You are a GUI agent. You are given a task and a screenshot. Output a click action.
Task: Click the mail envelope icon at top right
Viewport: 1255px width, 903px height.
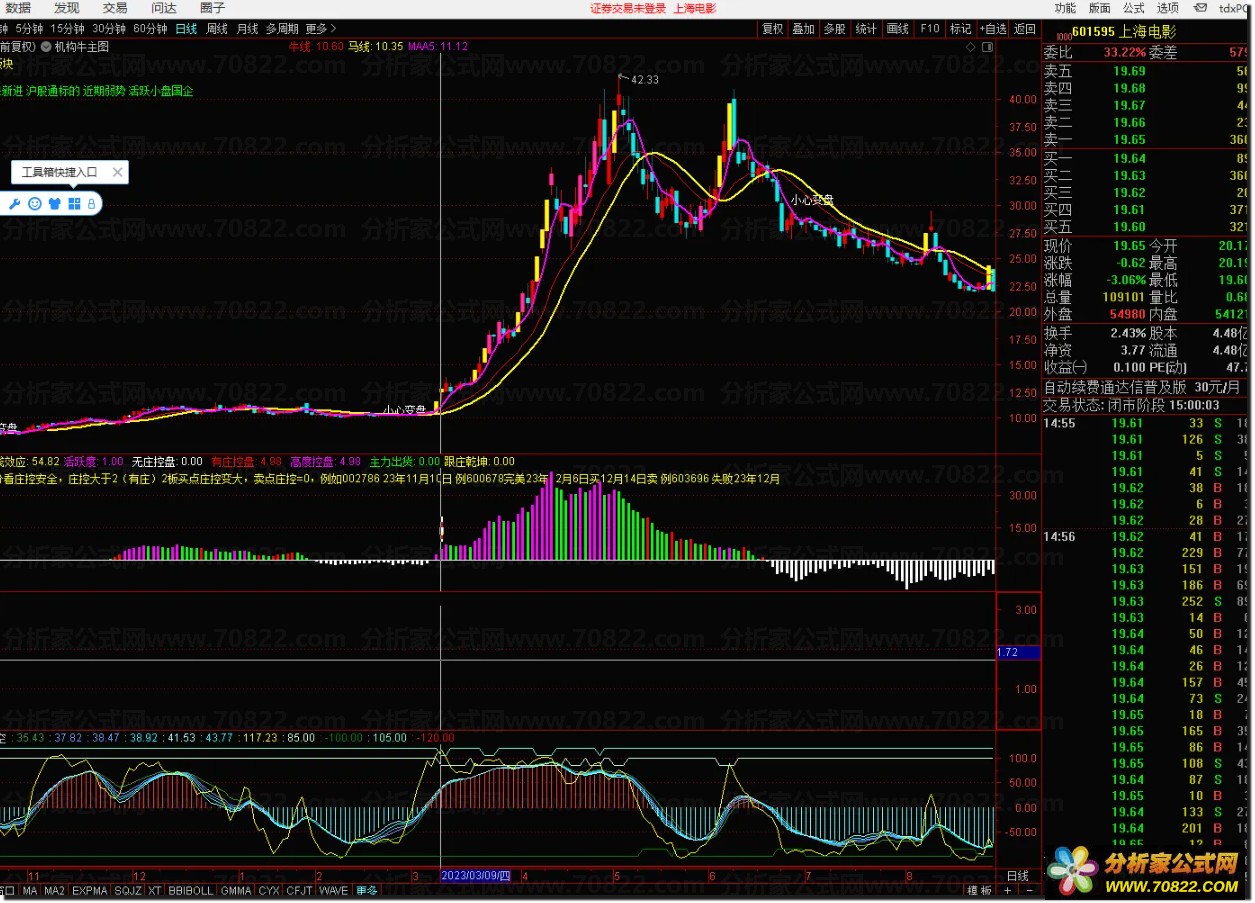click(1201, 8)
